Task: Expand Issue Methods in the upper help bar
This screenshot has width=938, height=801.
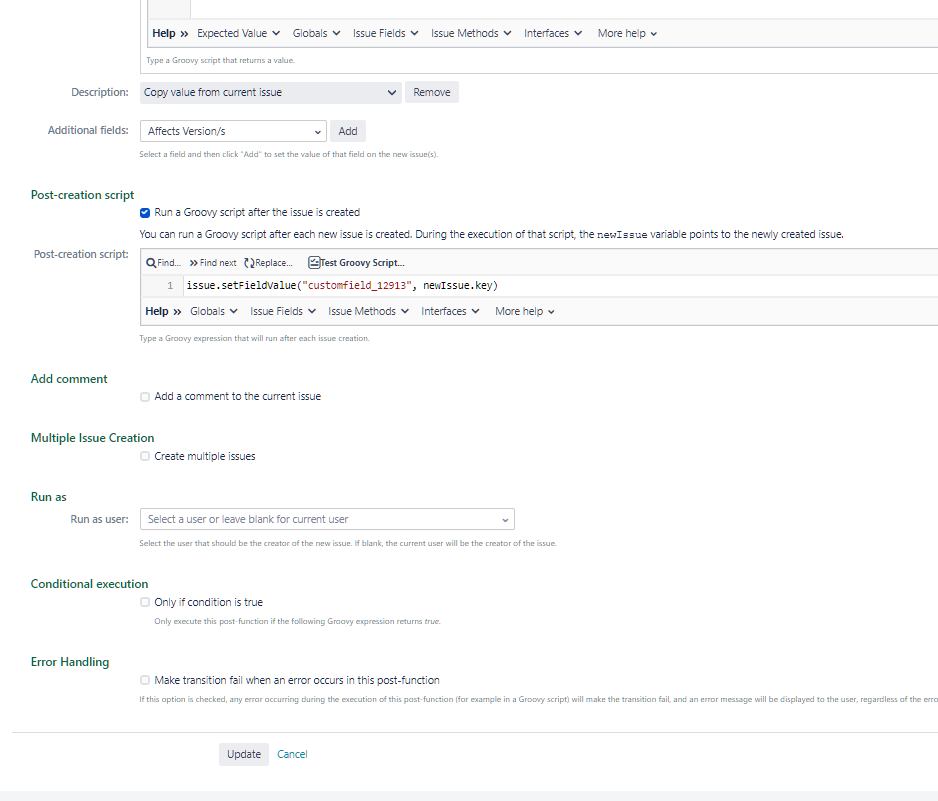Action: pyautogui.click(x=471, y=33)
